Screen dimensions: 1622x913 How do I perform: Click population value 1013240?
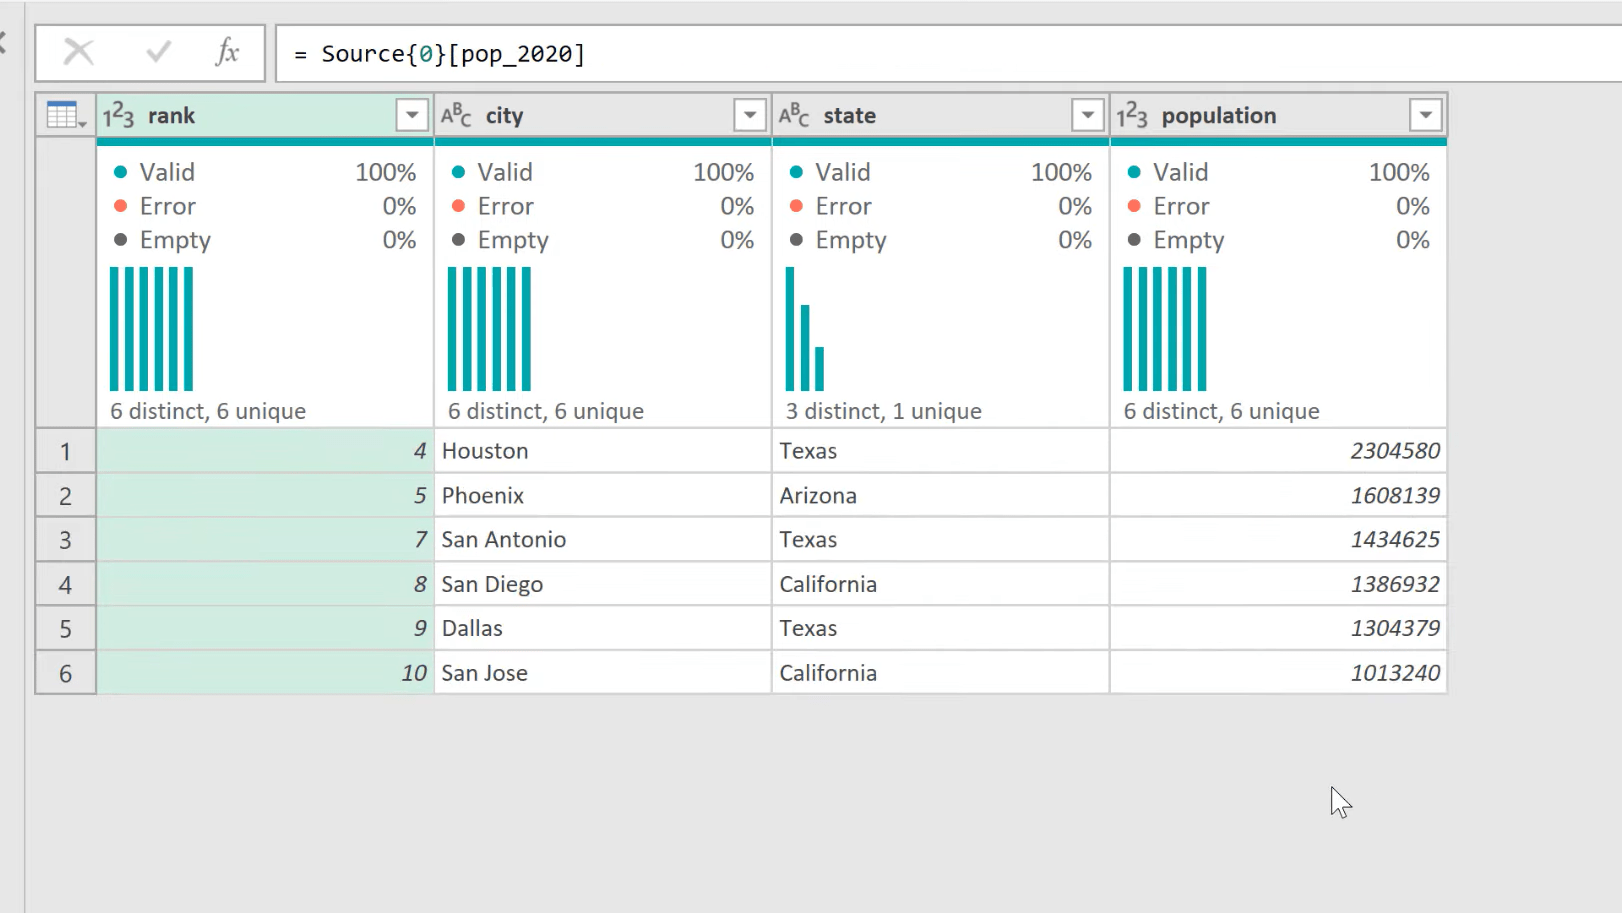[x=1279, y=673]
